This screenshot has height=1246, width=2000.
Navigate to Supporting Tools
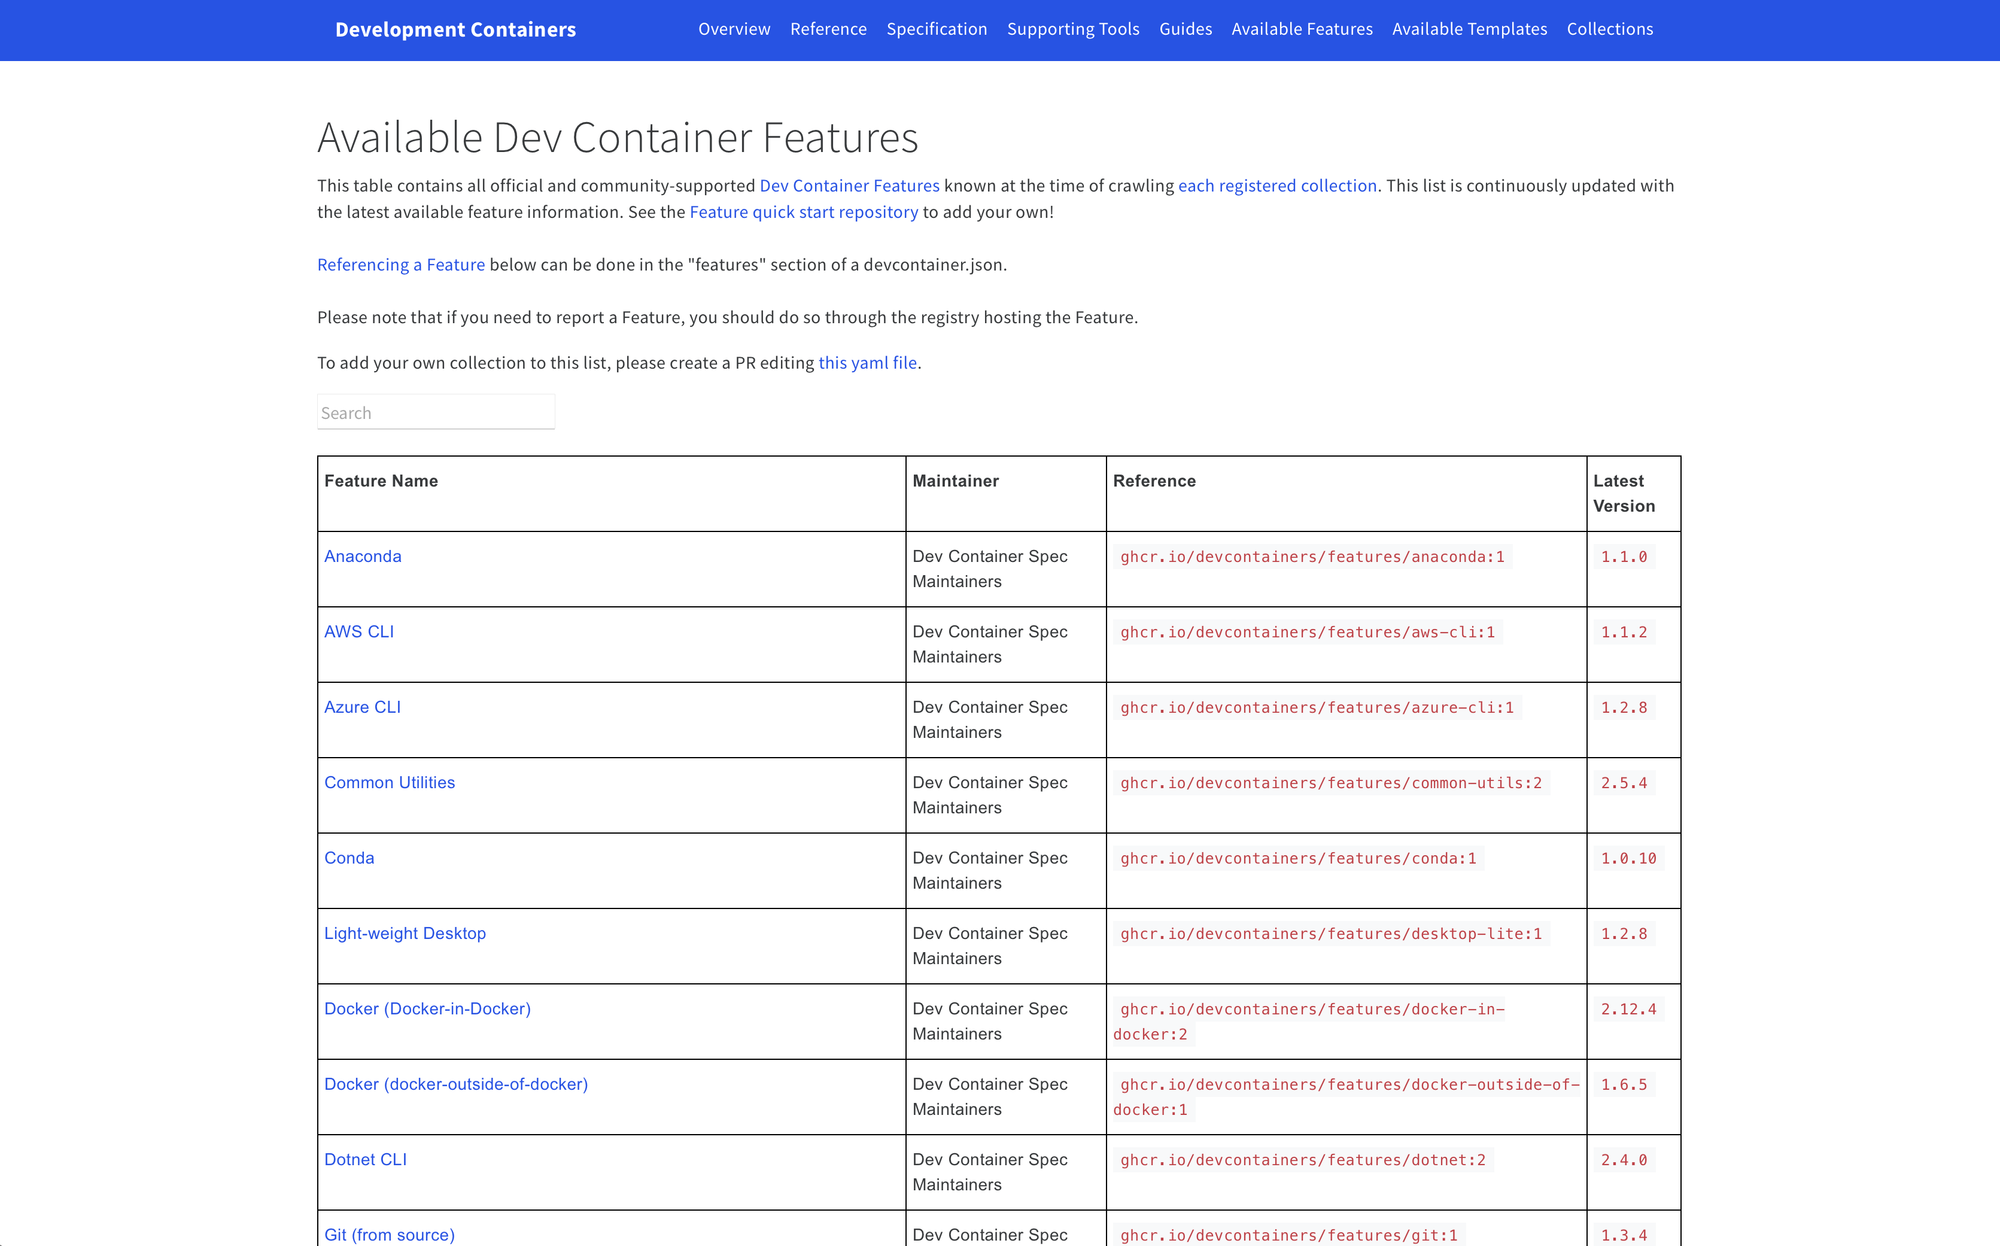pyautogui.click(x=1073, y=29)
